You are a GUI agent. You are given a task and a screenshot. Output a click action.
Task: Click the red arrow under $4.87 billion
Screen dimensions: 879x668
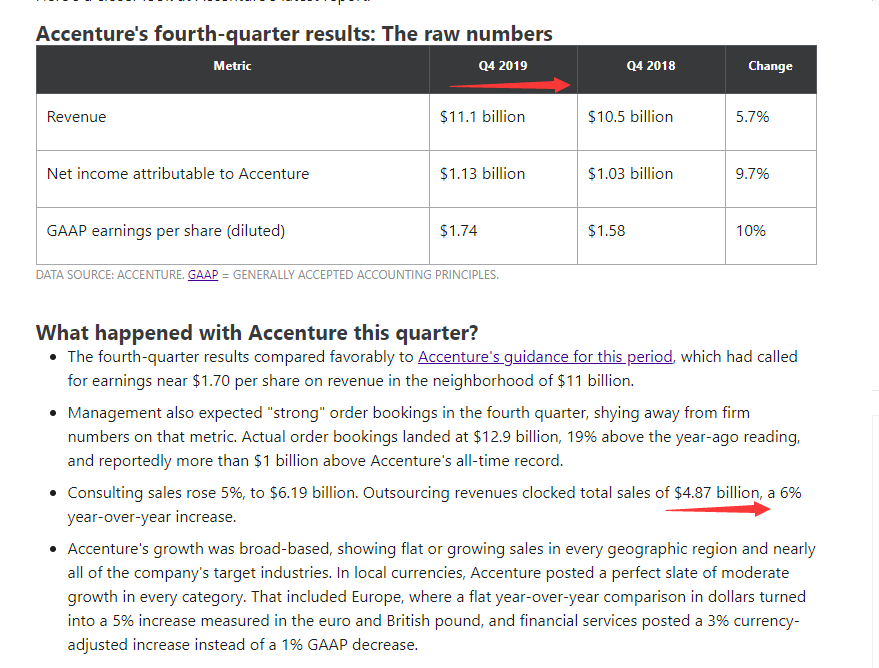pyautogui.click(x=718, y=509)
